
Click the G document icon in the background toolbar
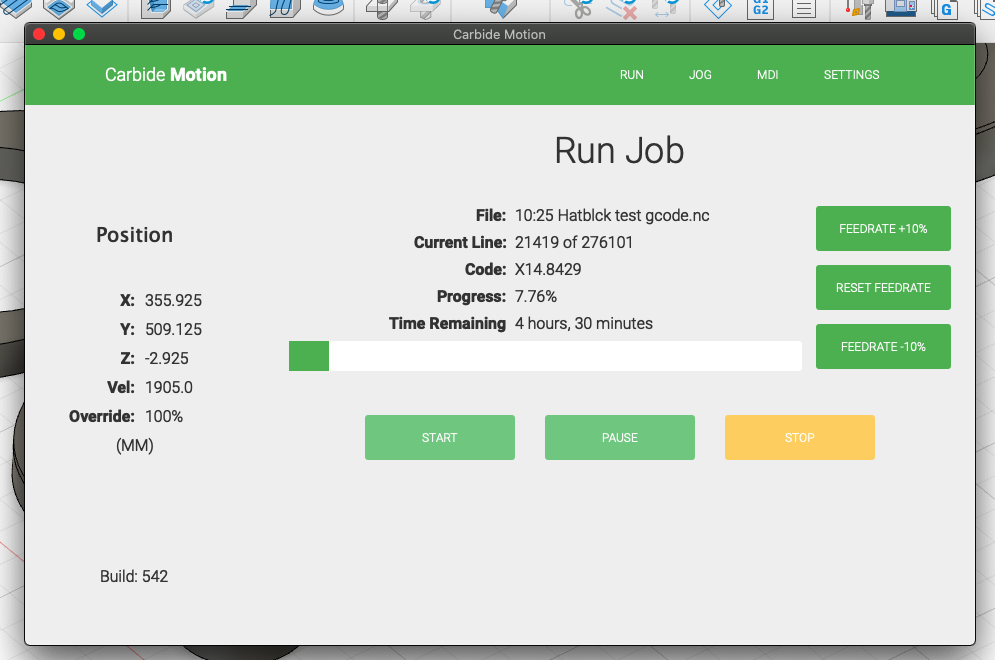pyautogui.click(x=944, y=9)
